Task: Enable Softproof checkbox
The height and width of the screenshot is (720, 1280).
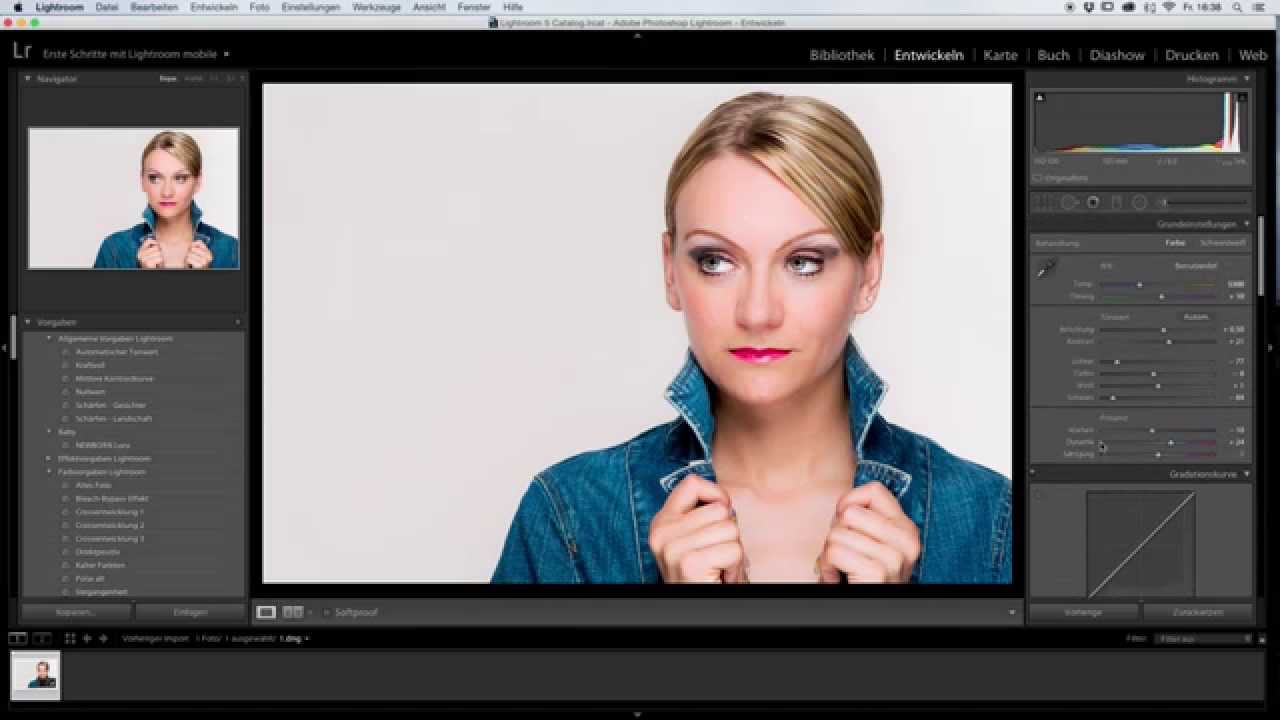Action: pos(327,612)
